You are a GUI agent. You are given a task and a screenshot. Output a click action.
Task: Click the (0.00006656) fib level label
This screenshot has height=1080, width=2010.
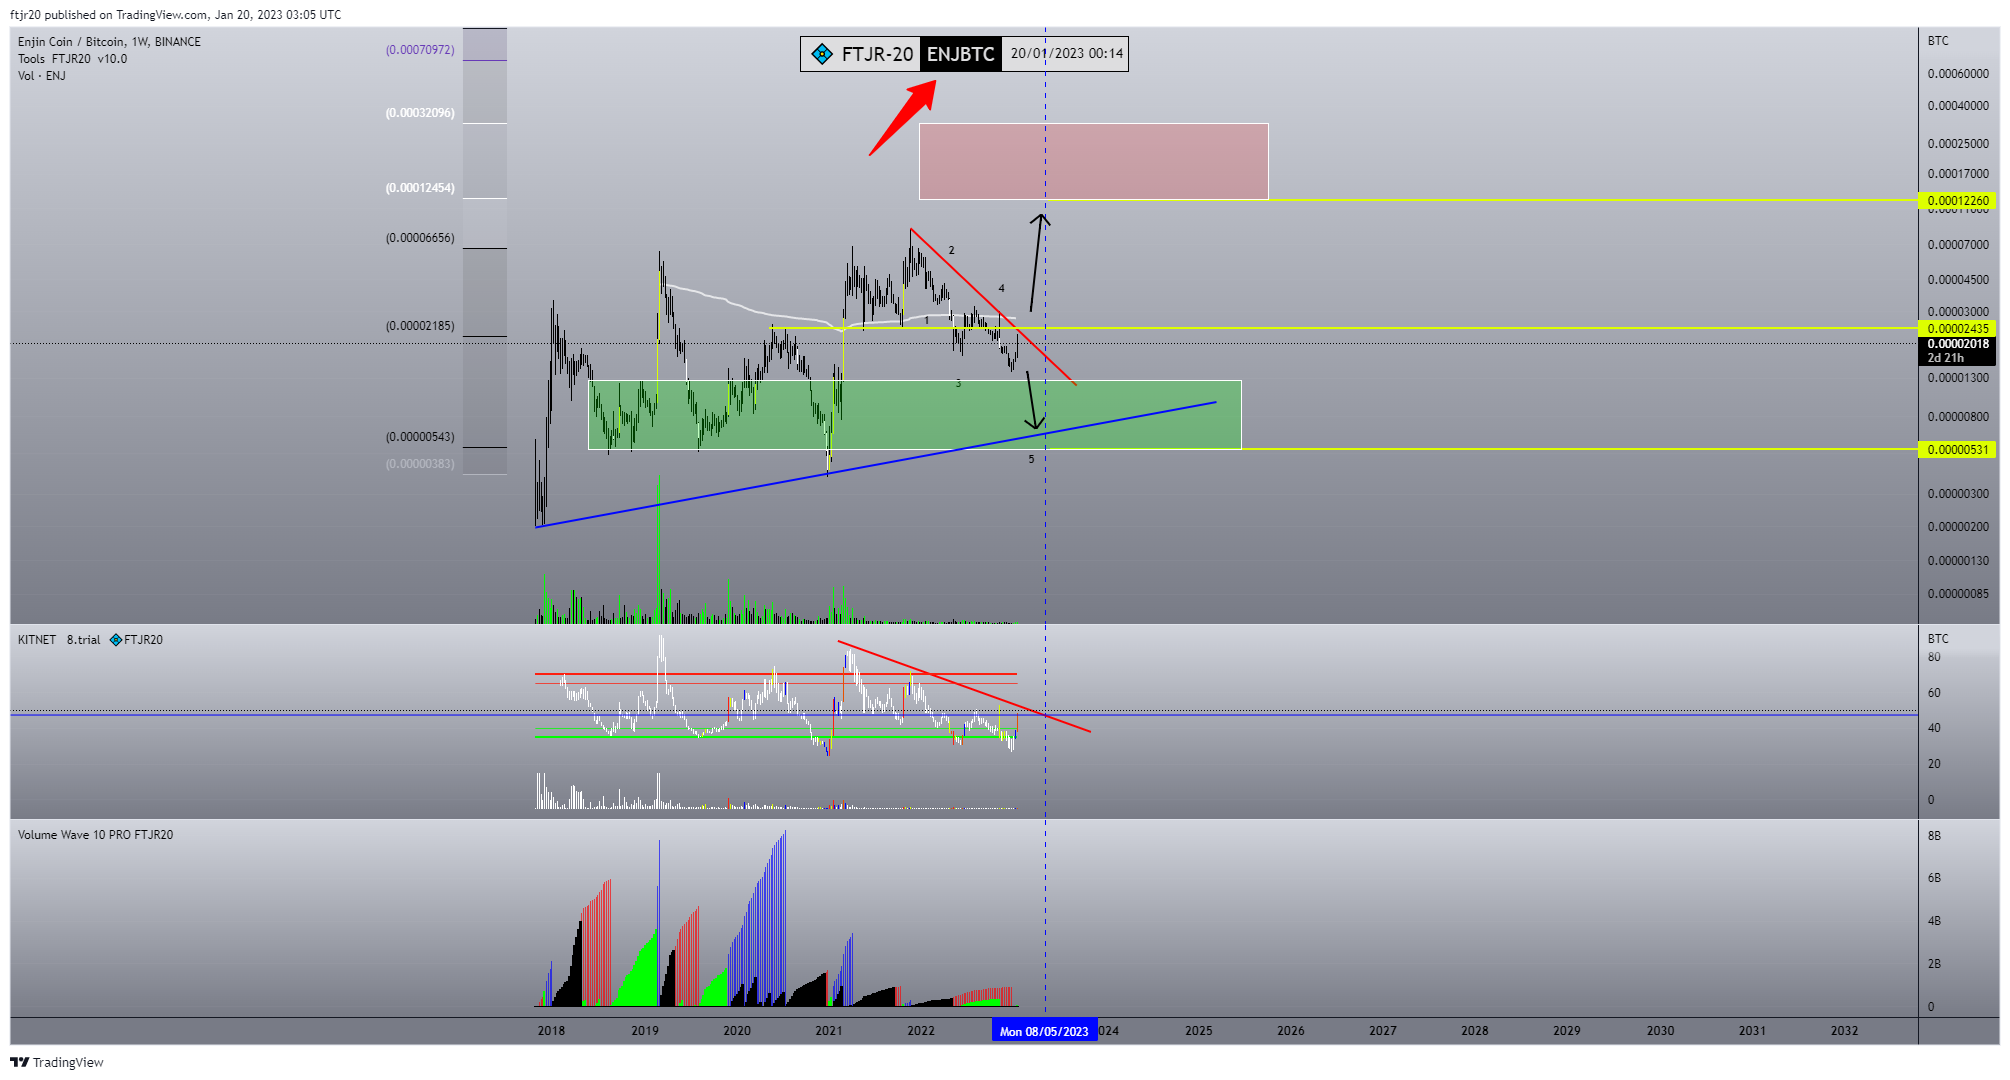420,238
